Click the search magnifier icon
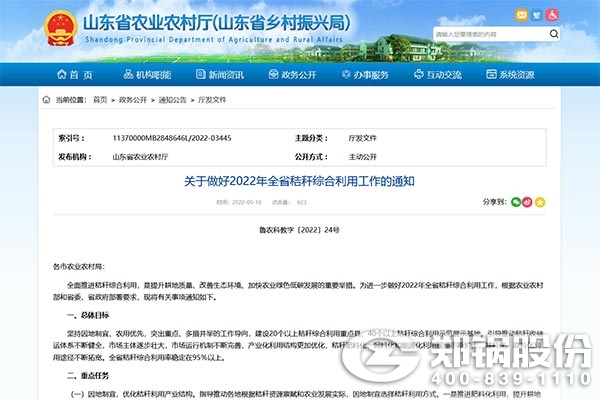The image size is (600, 400). [x=556, y=34]
